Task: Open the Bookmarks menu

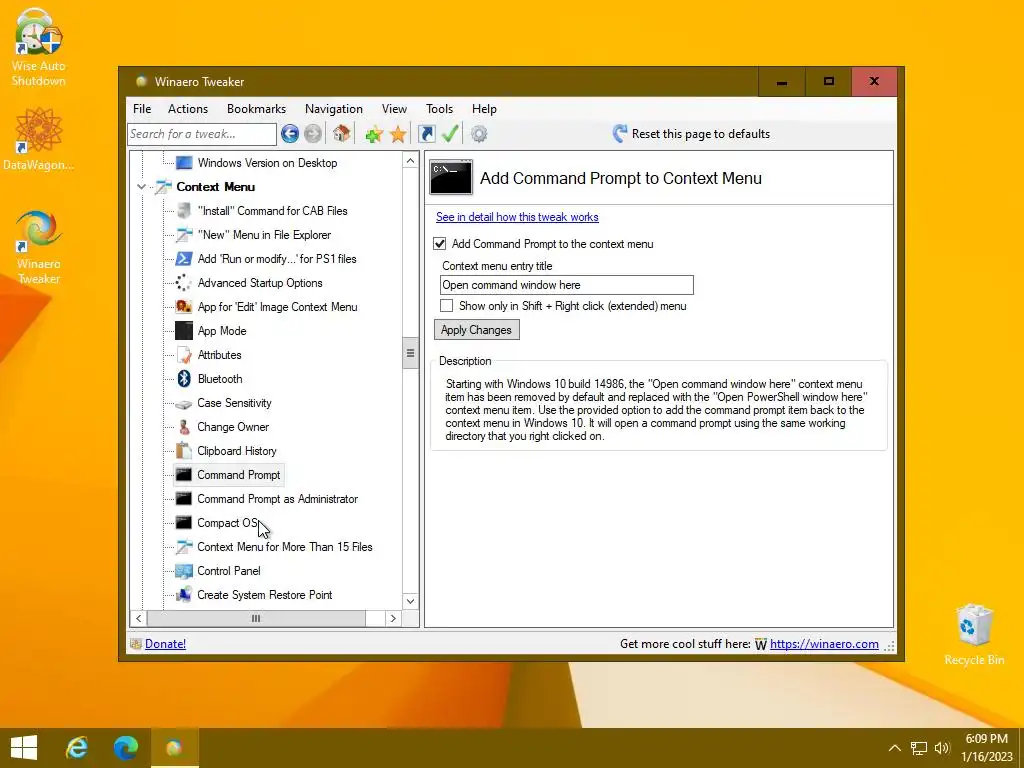Action: pyautogui.click(x=257, y=109)
